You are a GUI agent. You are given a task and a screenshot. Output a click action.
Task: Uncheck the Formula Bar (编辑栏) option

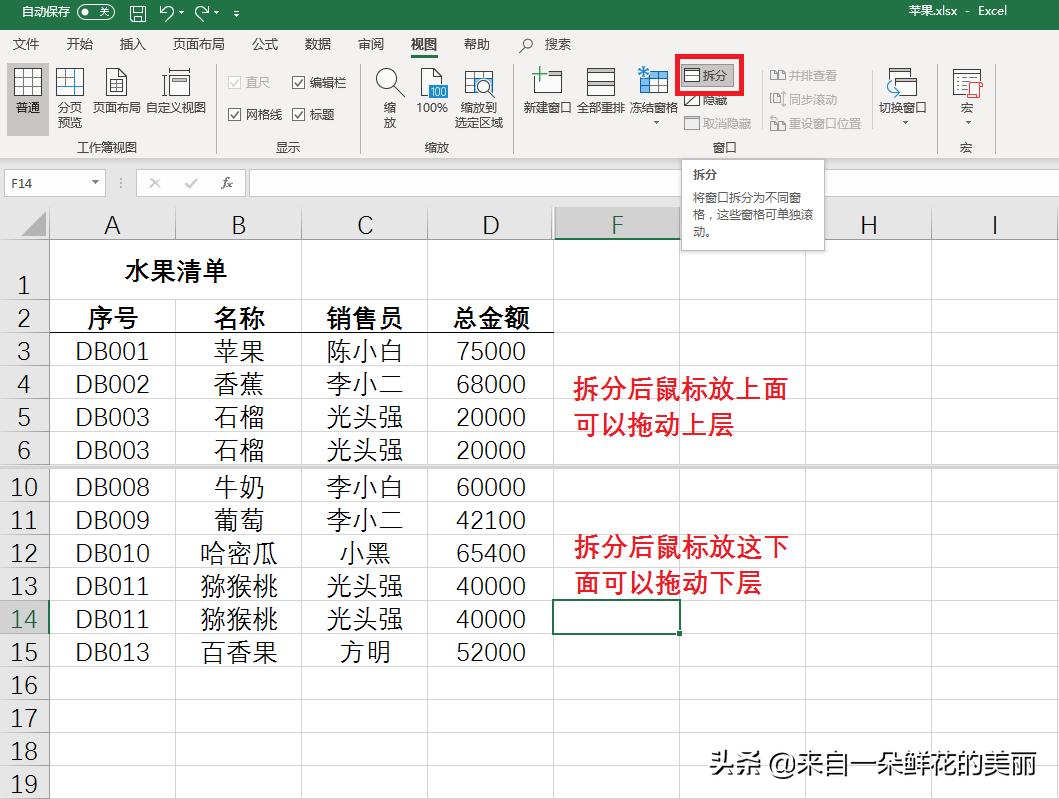pyautogui.click(x=300, y=83)
